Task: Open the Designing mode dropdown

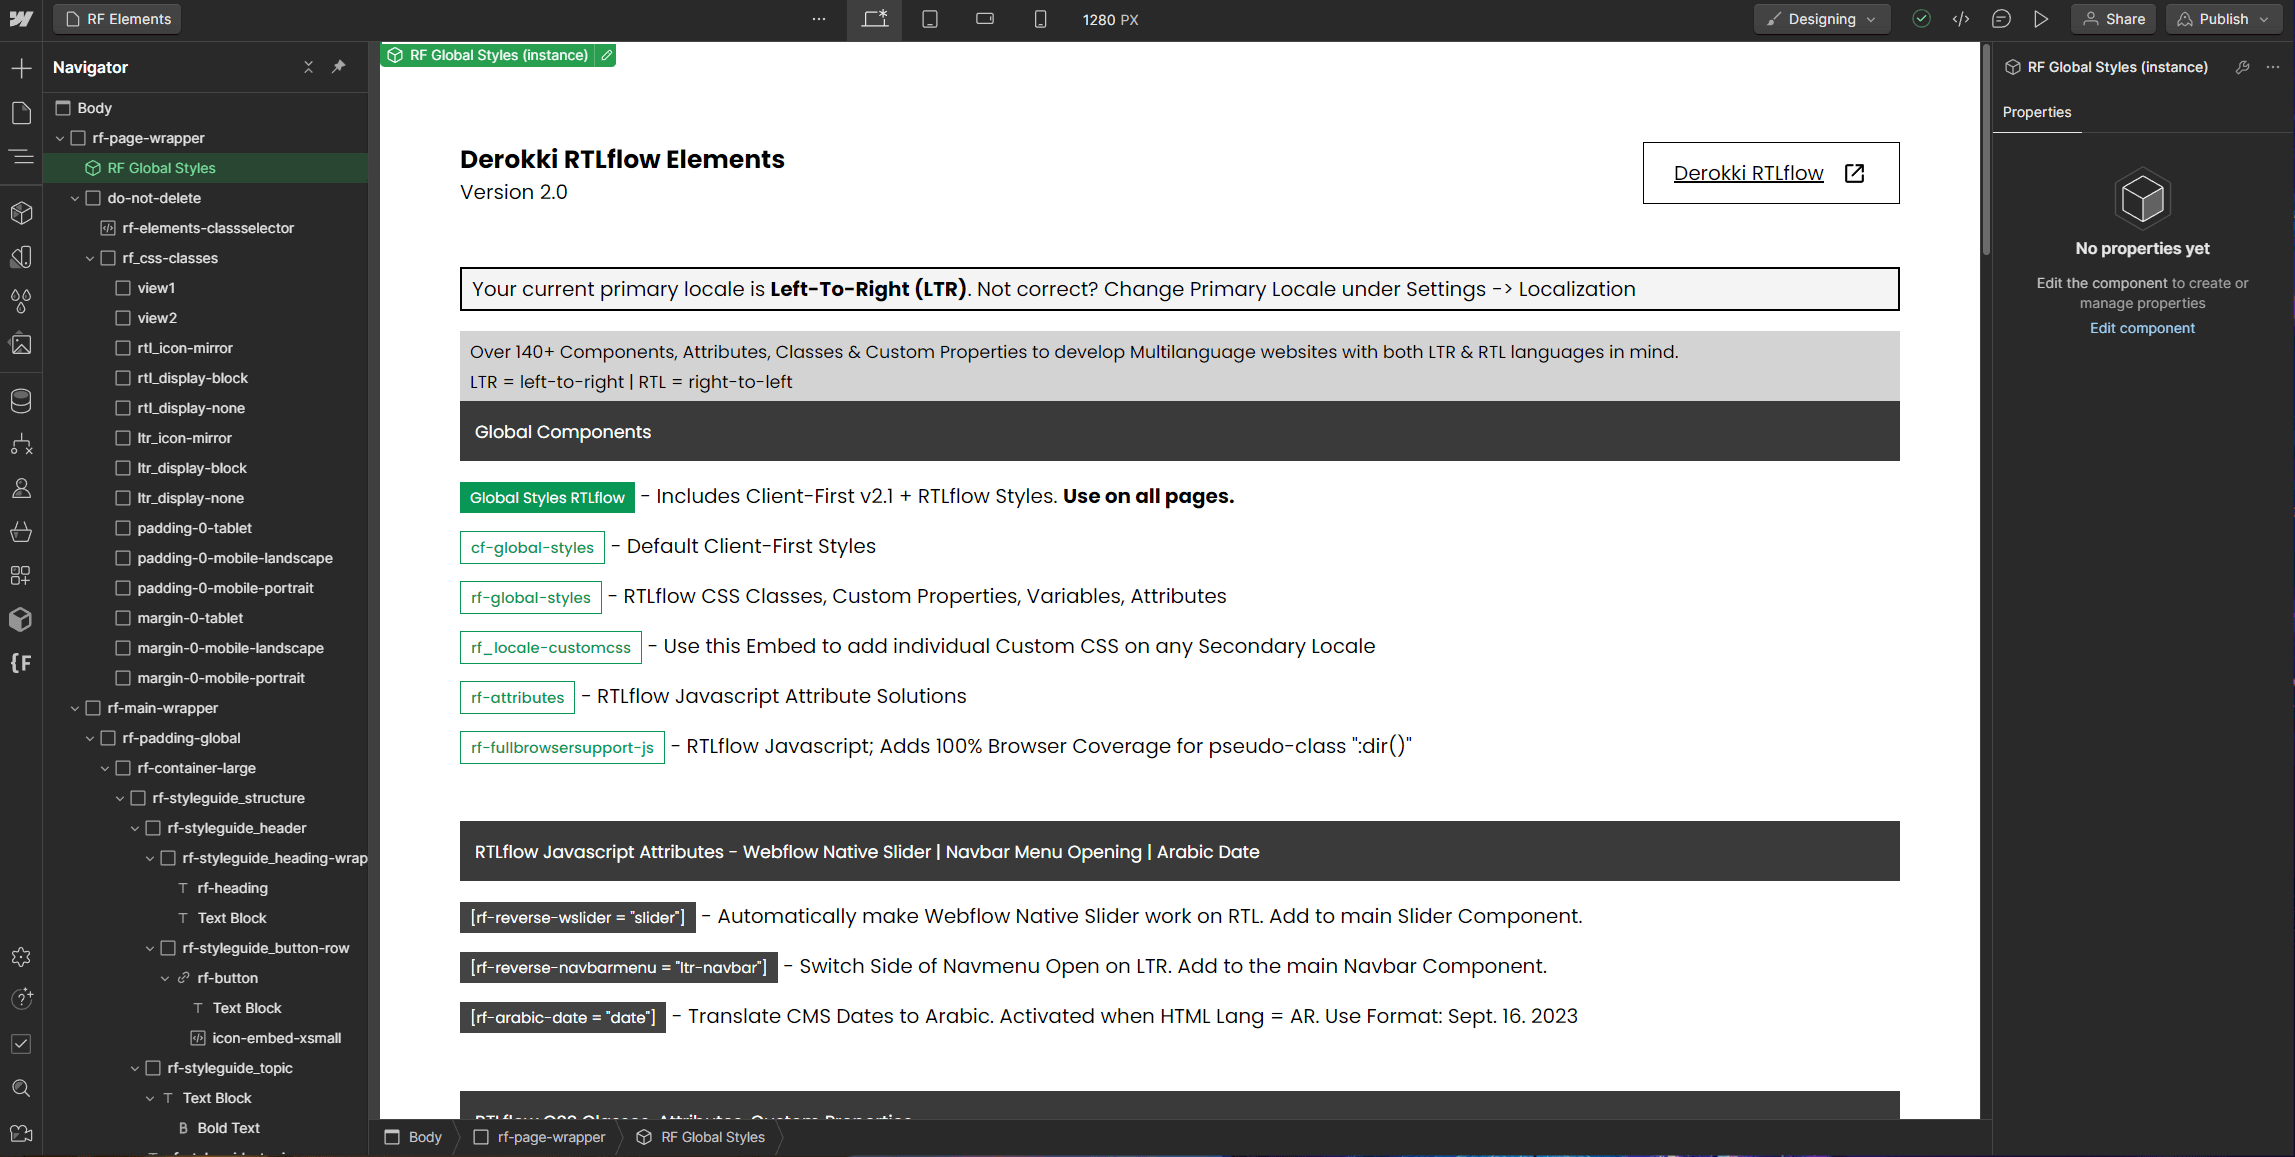Action: [x=1822, y=19]
